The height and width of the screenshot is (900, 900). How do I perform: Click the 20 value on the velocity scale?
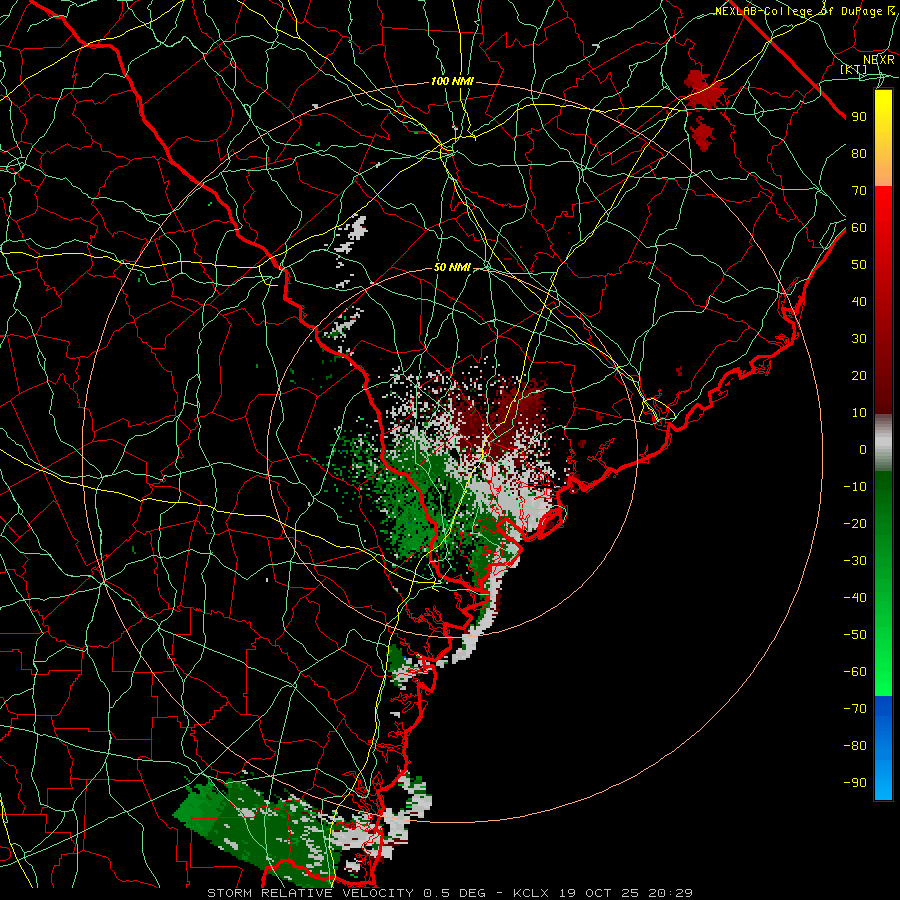tap(859, 376)
